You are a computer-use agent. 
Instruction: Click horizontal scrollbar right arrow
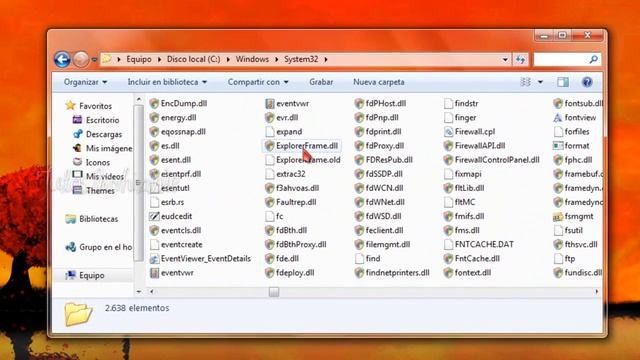[x=597, y=292]
